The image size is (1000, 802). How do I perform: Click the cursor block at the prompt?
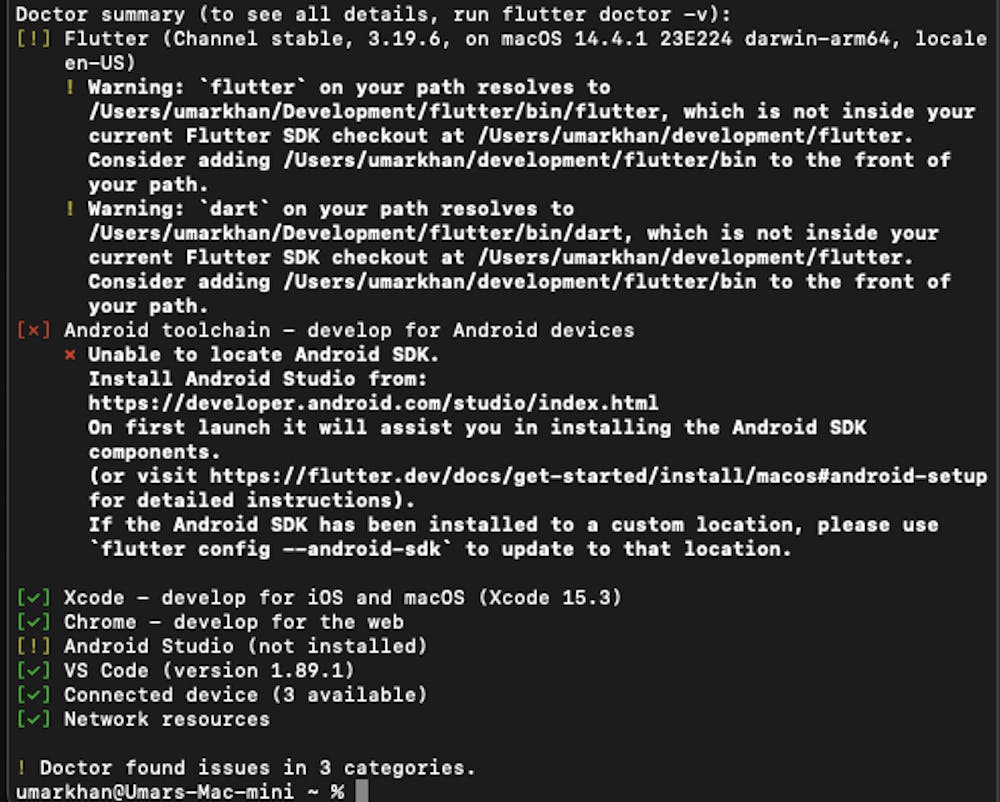click(x=362, y=792)
